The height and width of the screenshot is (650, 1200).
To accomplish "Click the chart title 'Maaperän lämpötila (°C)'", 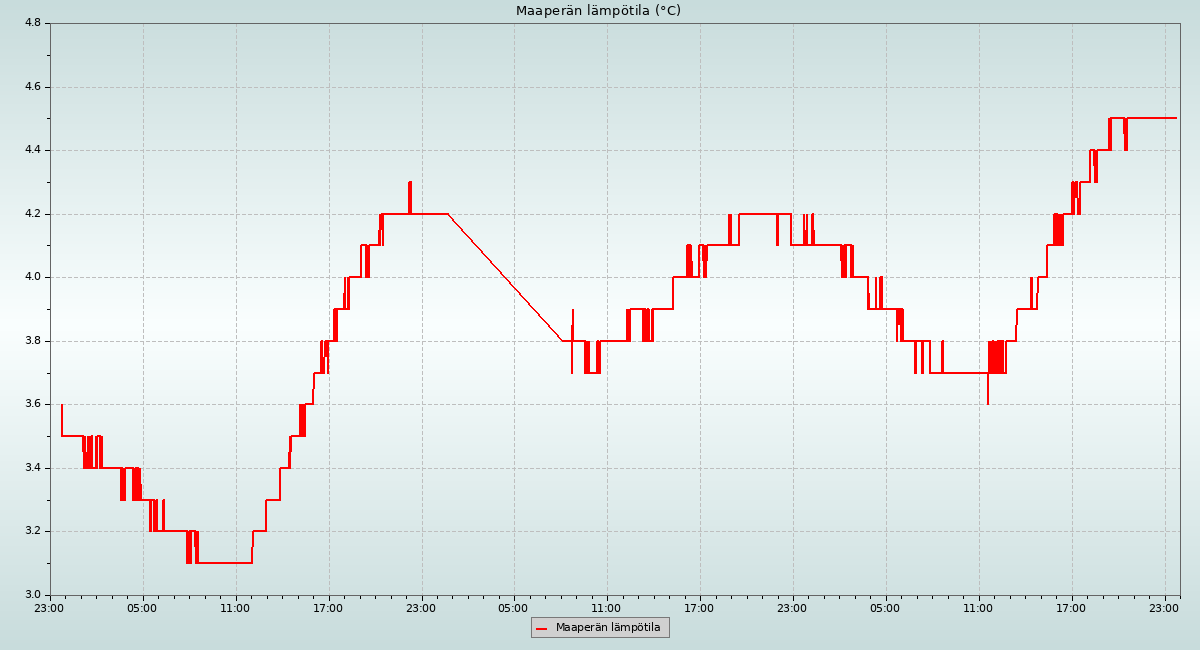I will 598,11.
